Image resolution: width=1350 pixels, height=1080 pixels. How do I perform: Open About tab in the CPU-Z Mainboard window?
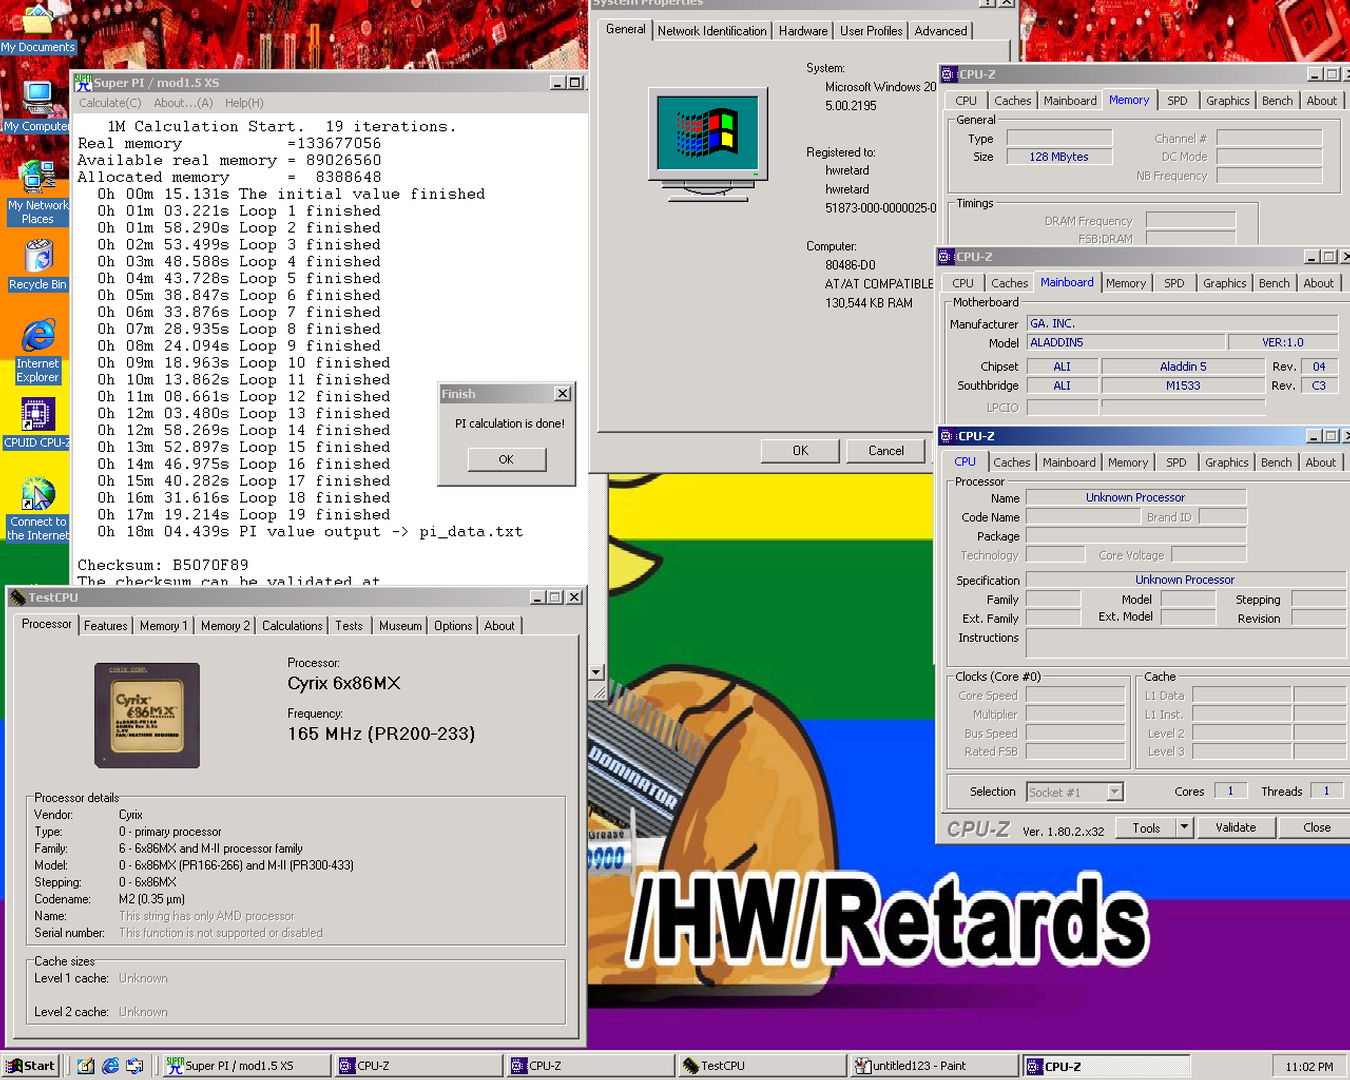[x=1318, y=284]
